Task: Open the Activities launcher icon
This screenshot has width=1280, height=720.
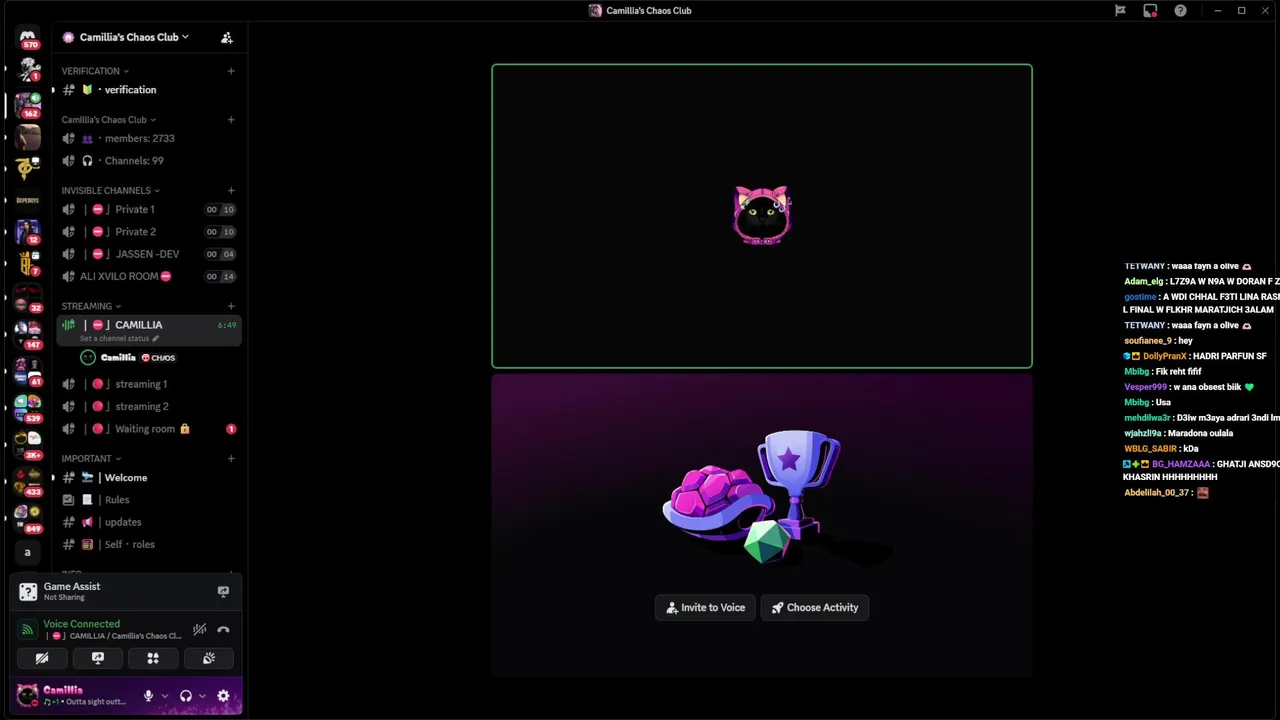Action: 153,658
